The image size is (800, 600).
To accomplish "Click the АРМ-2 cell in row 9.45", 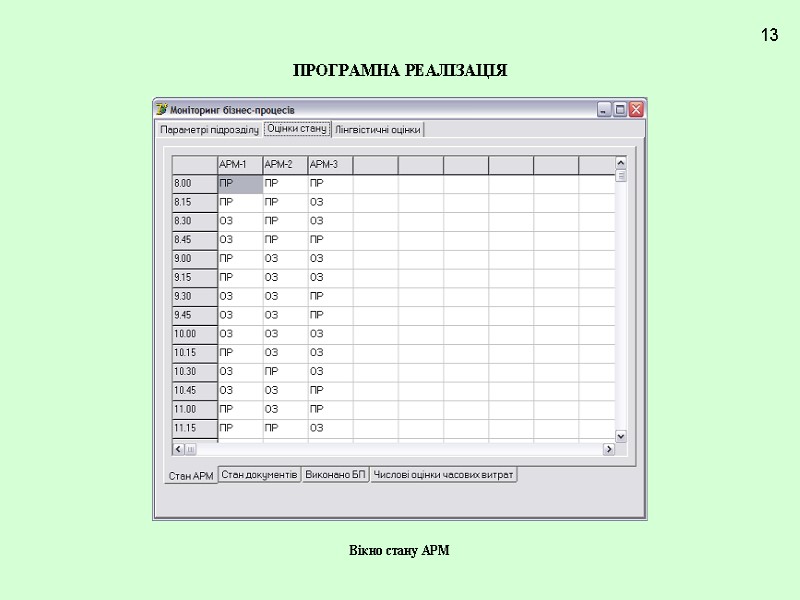I will (285, 316).
